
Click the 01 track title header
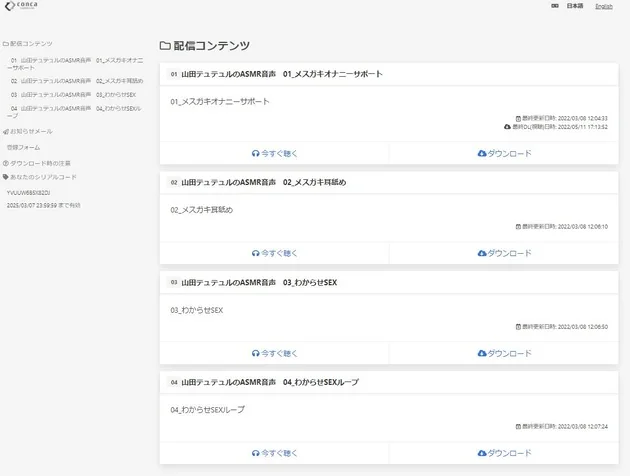tap(282, 74)
